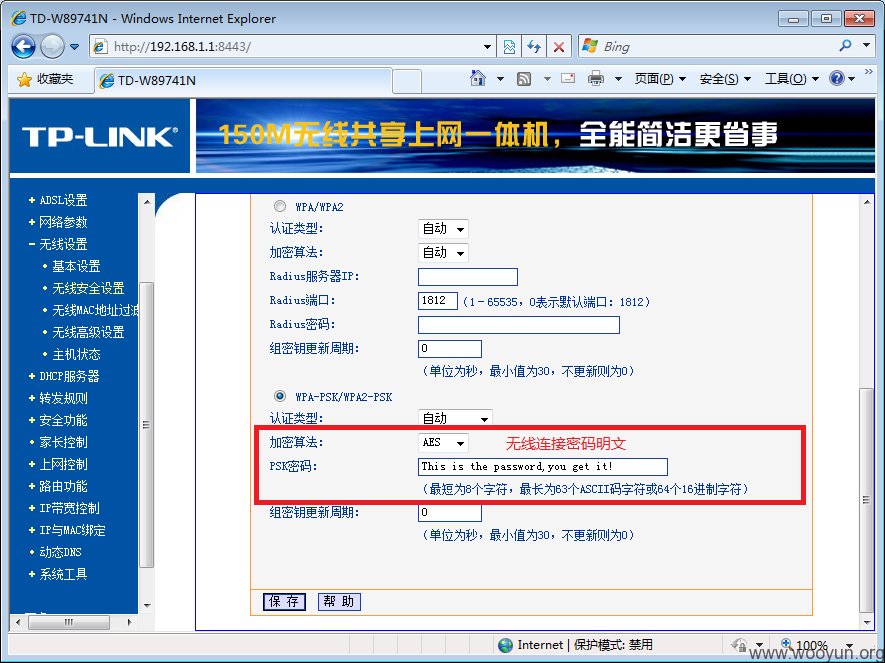Open WPA-PSK 认证类型 dropdown
This screenshot has height=663, width=885.
tap(455, 418)
